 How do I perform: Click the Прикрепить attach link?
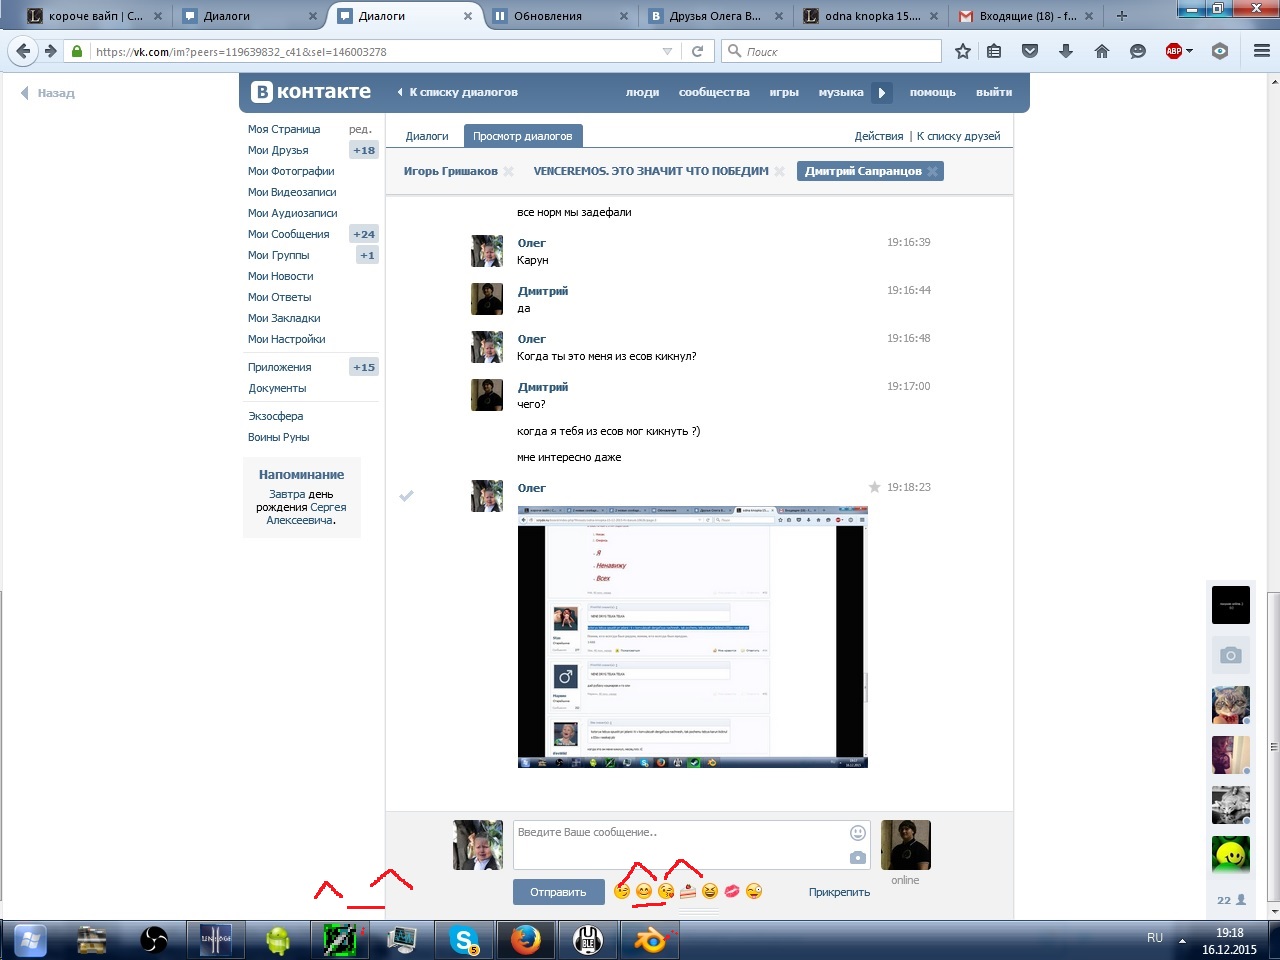coord(839,892)
